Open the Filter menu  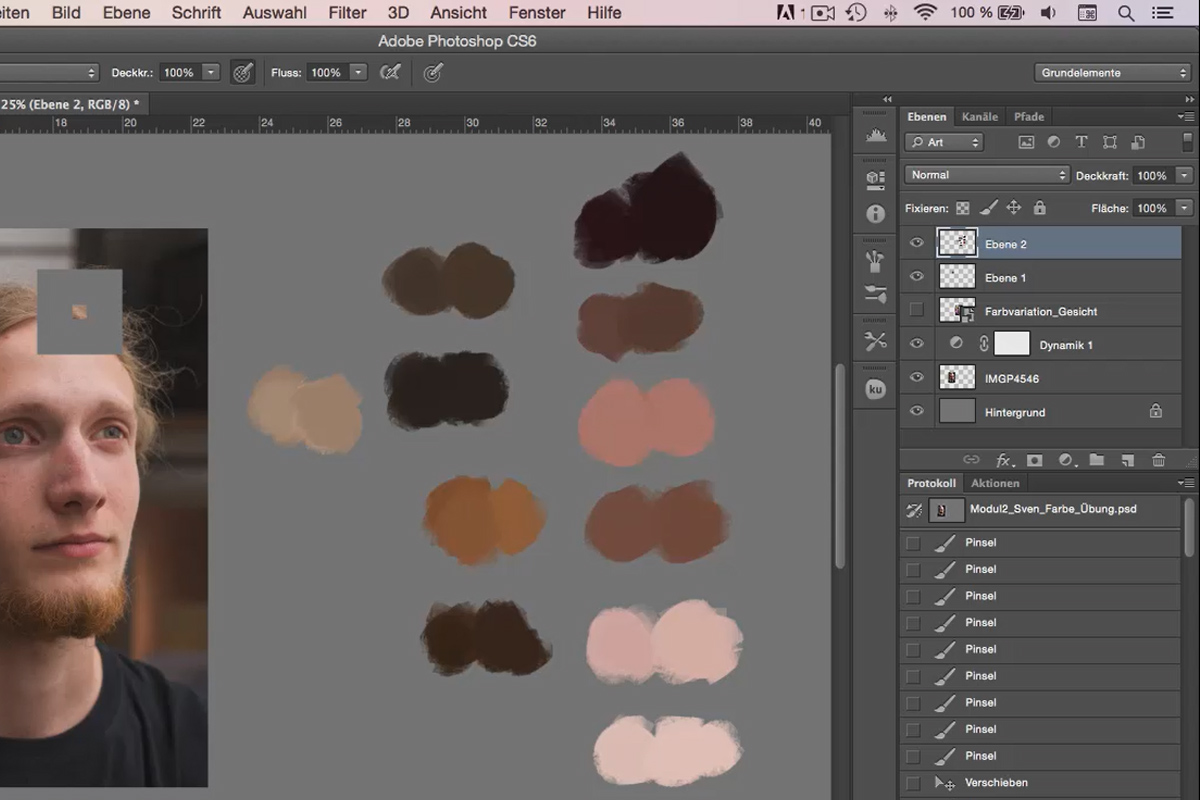pyautogui.click(x=347, y=13)
